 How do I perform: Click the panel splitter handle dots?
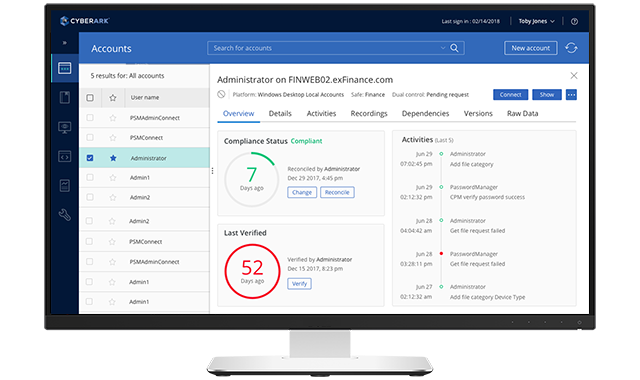pos(212,171)
